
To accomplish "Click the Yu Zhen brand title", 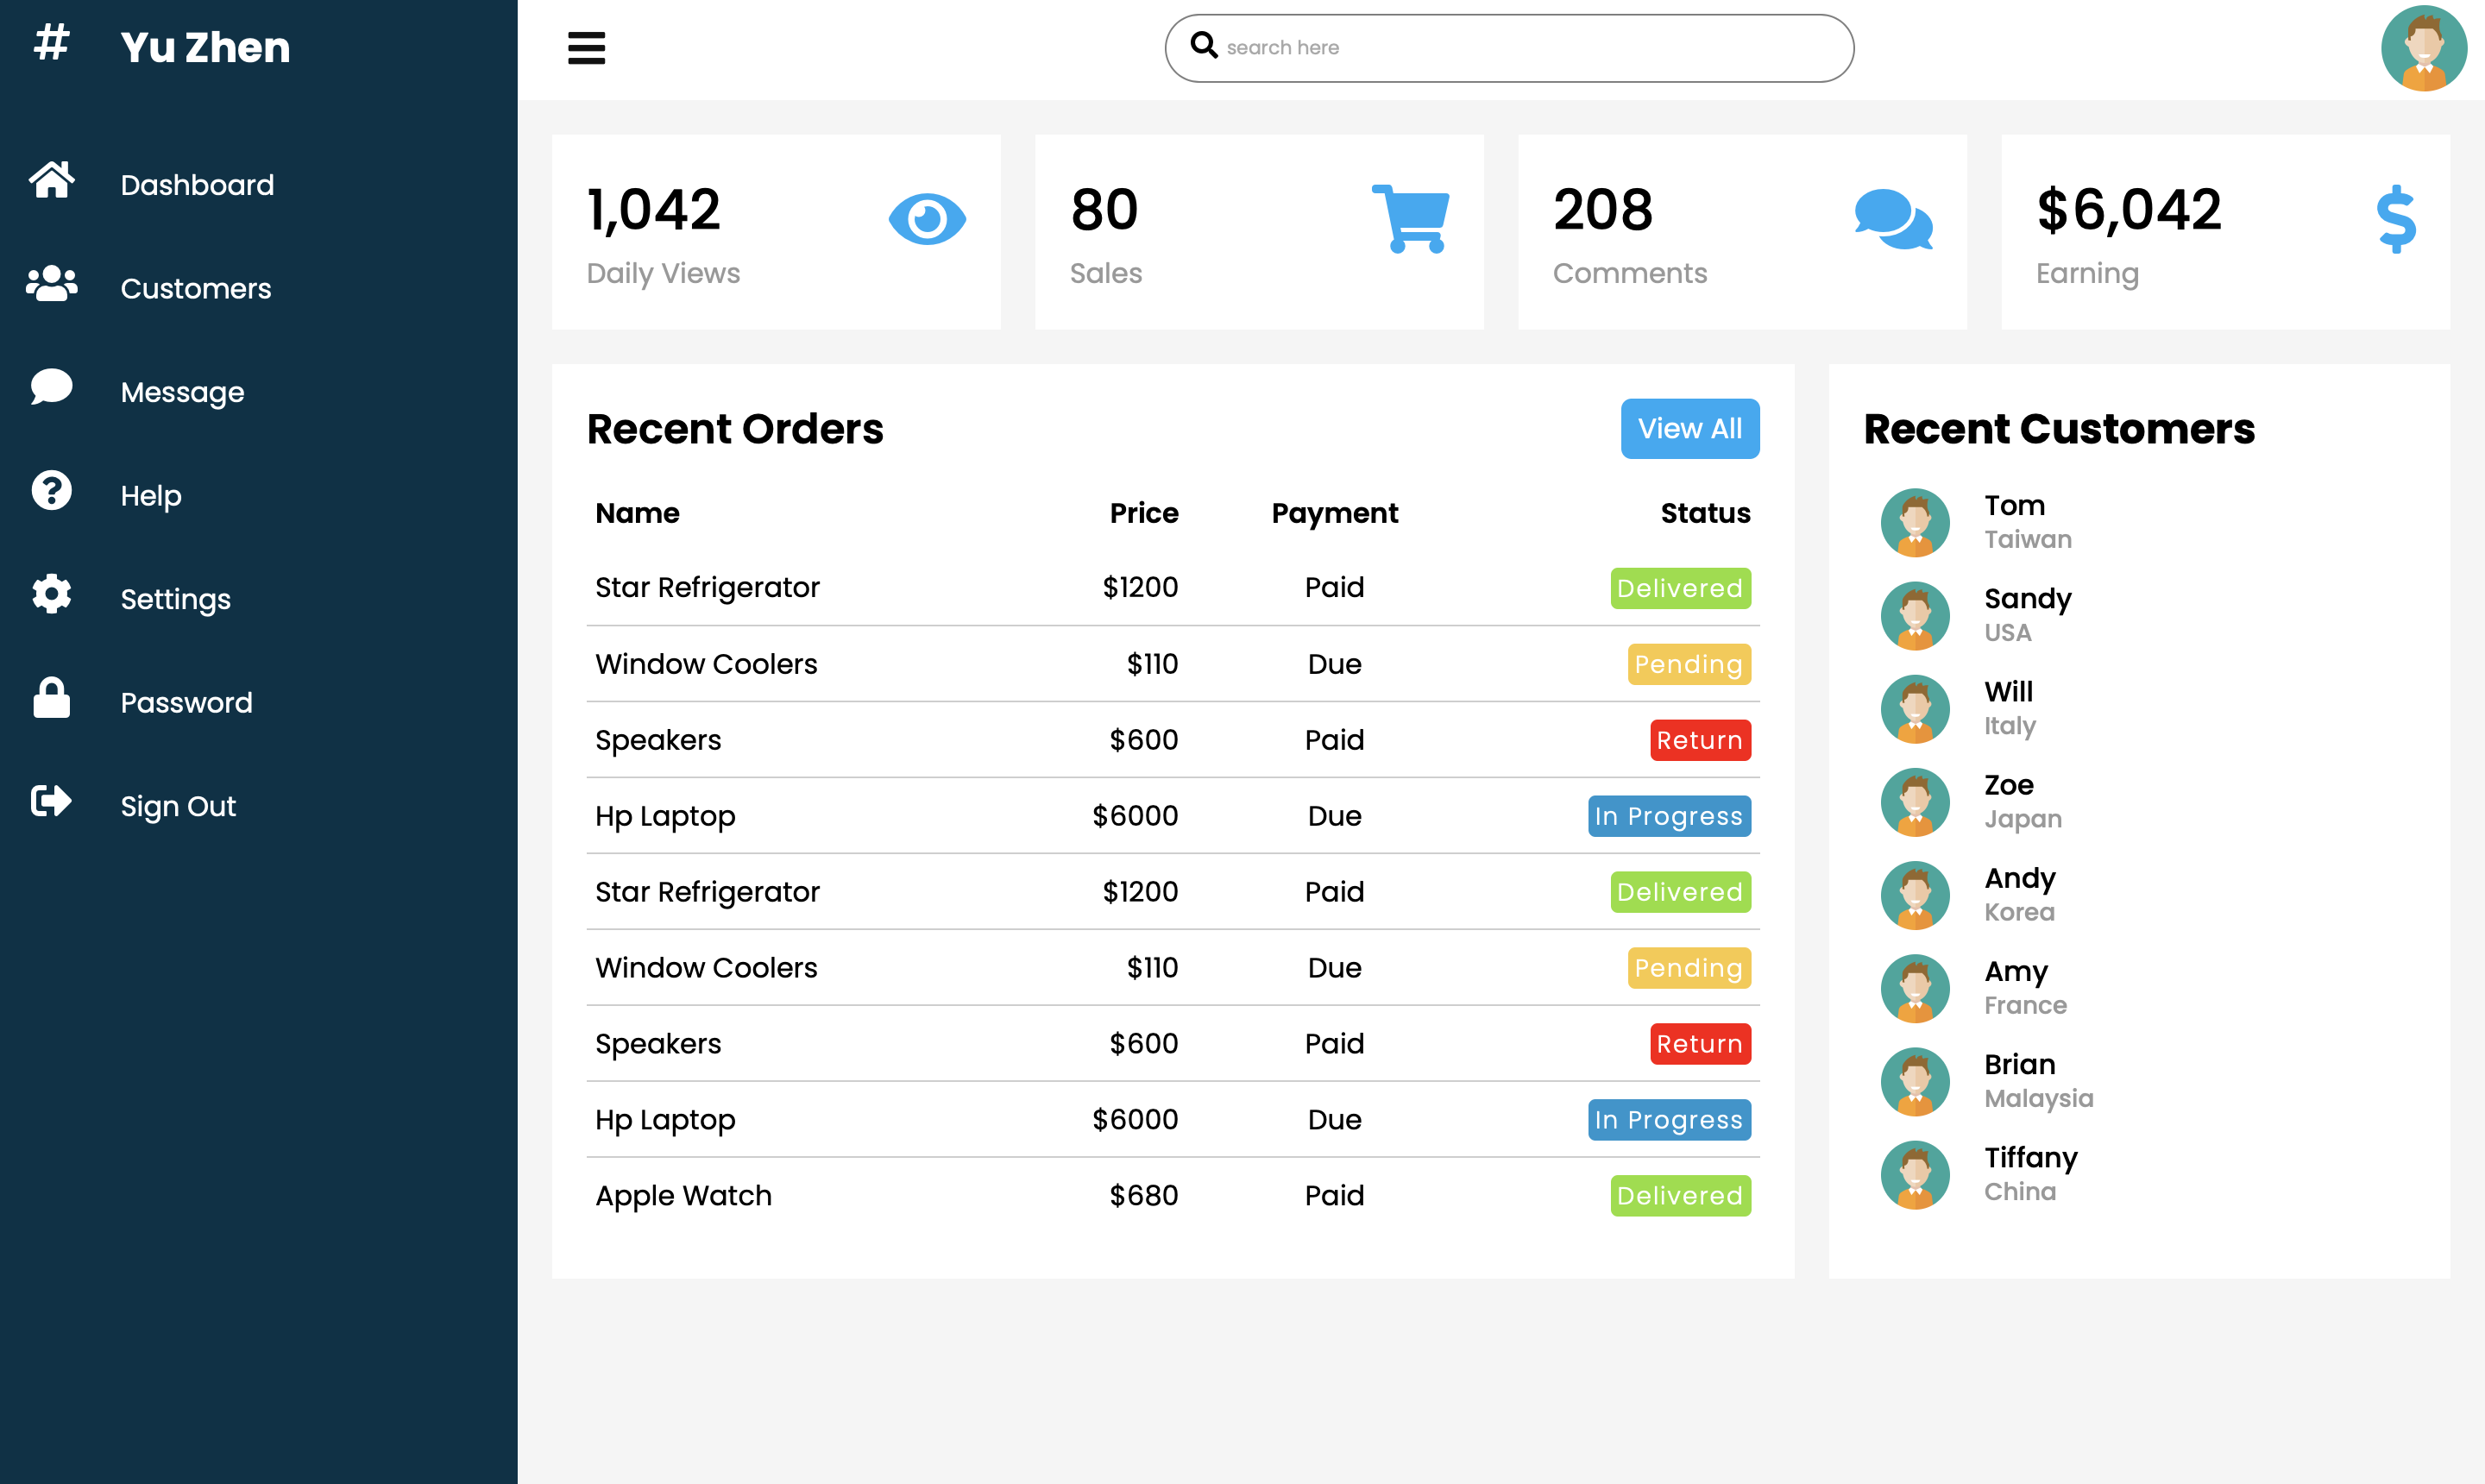I will click(x=205, y=48).
